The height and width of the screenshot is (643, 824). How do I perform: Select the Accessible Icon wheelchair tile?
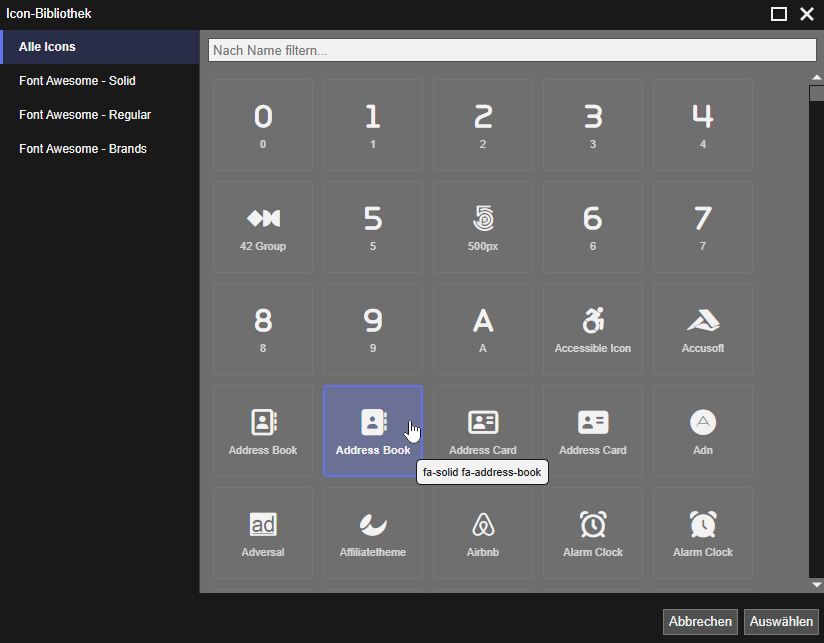[593, 329]
